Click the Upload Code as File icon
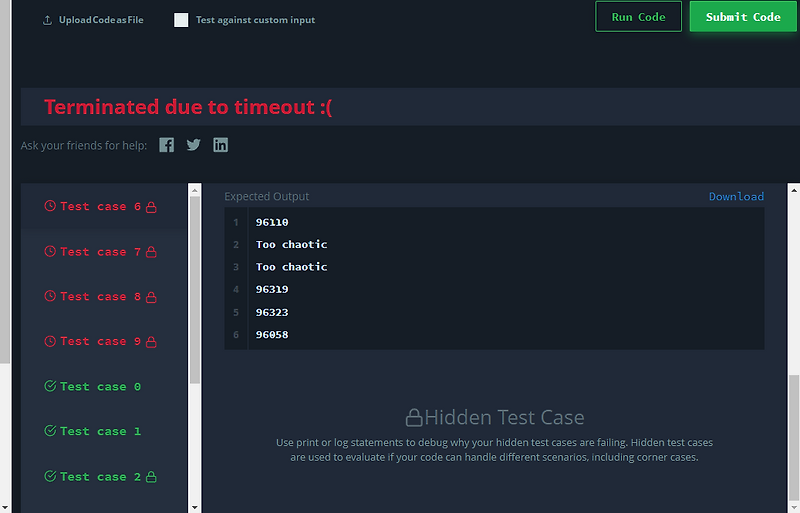 47,20
